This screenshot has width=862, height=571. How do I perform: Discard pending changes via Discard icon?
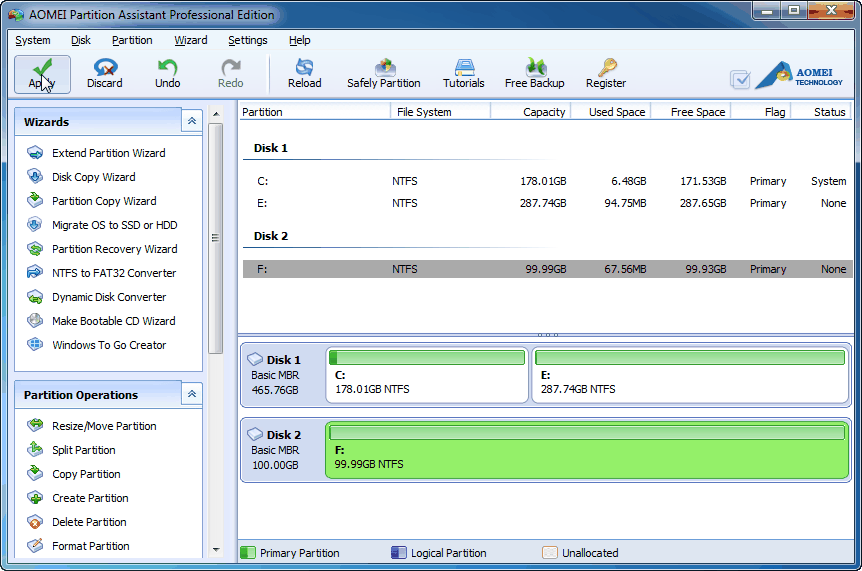[104, 74]
